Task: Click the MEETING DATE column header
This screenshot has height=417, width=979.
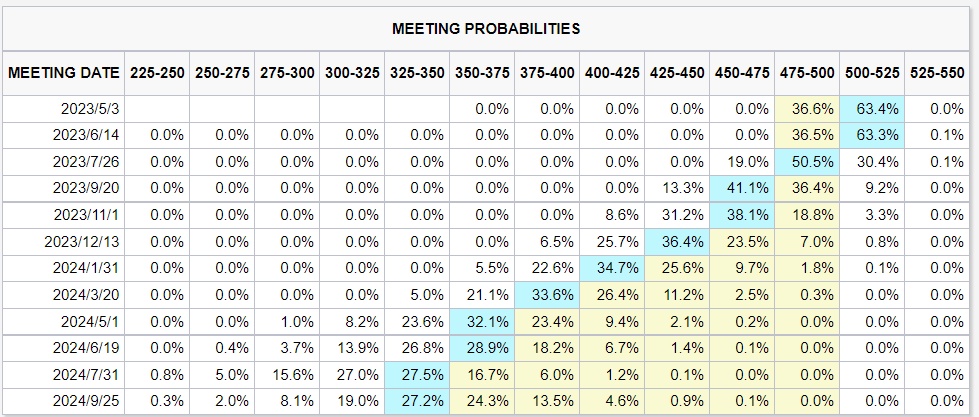Action: [64, 73]
